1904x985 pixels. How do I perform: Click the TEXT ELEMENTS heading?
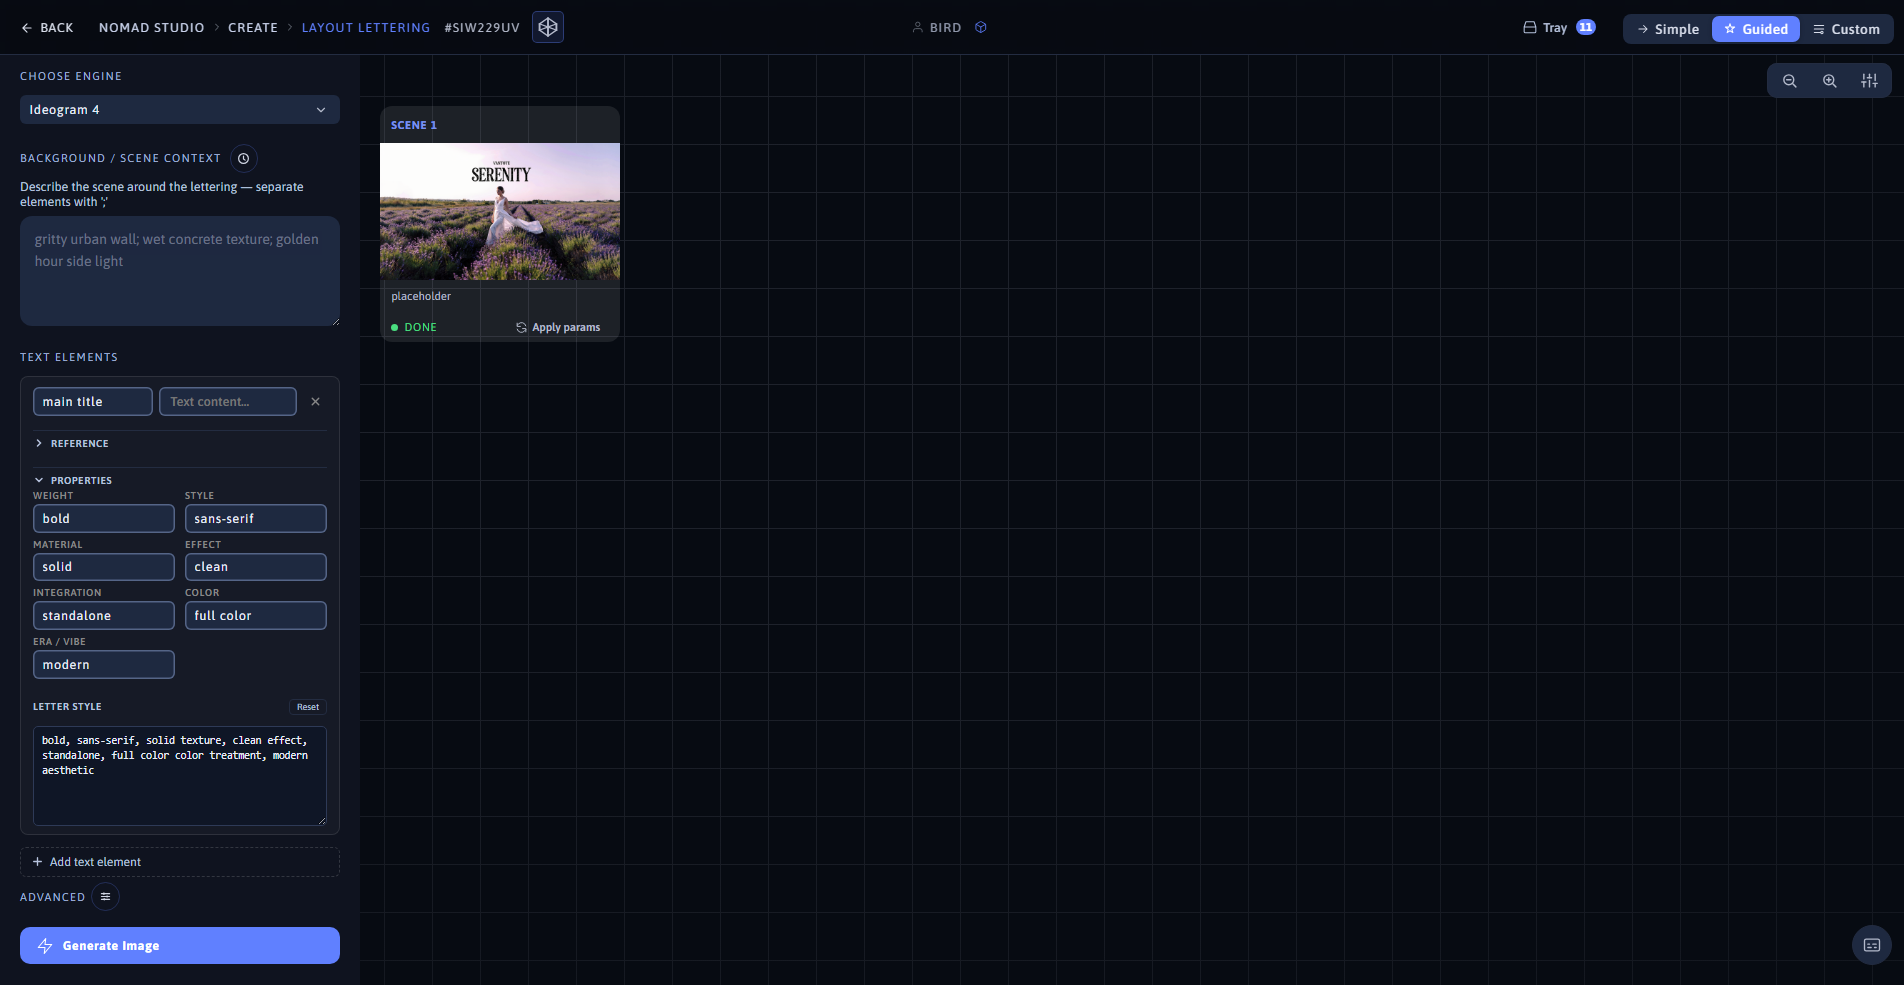pos(69,357)
